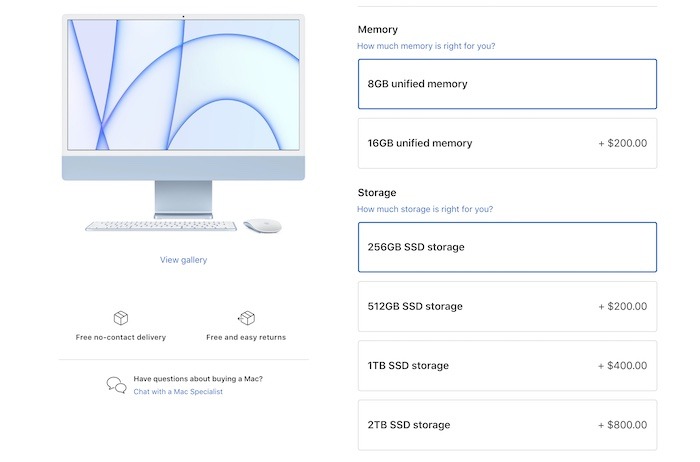
Task: Click the '+ $800.00' price text
Action: (623, 425)
